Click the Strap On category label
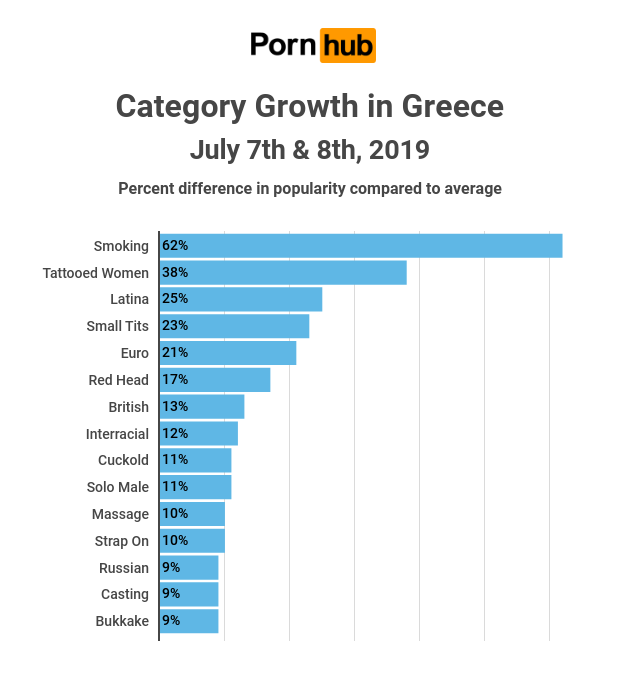This screenshot has height=674, width=620. pos(121,541)
